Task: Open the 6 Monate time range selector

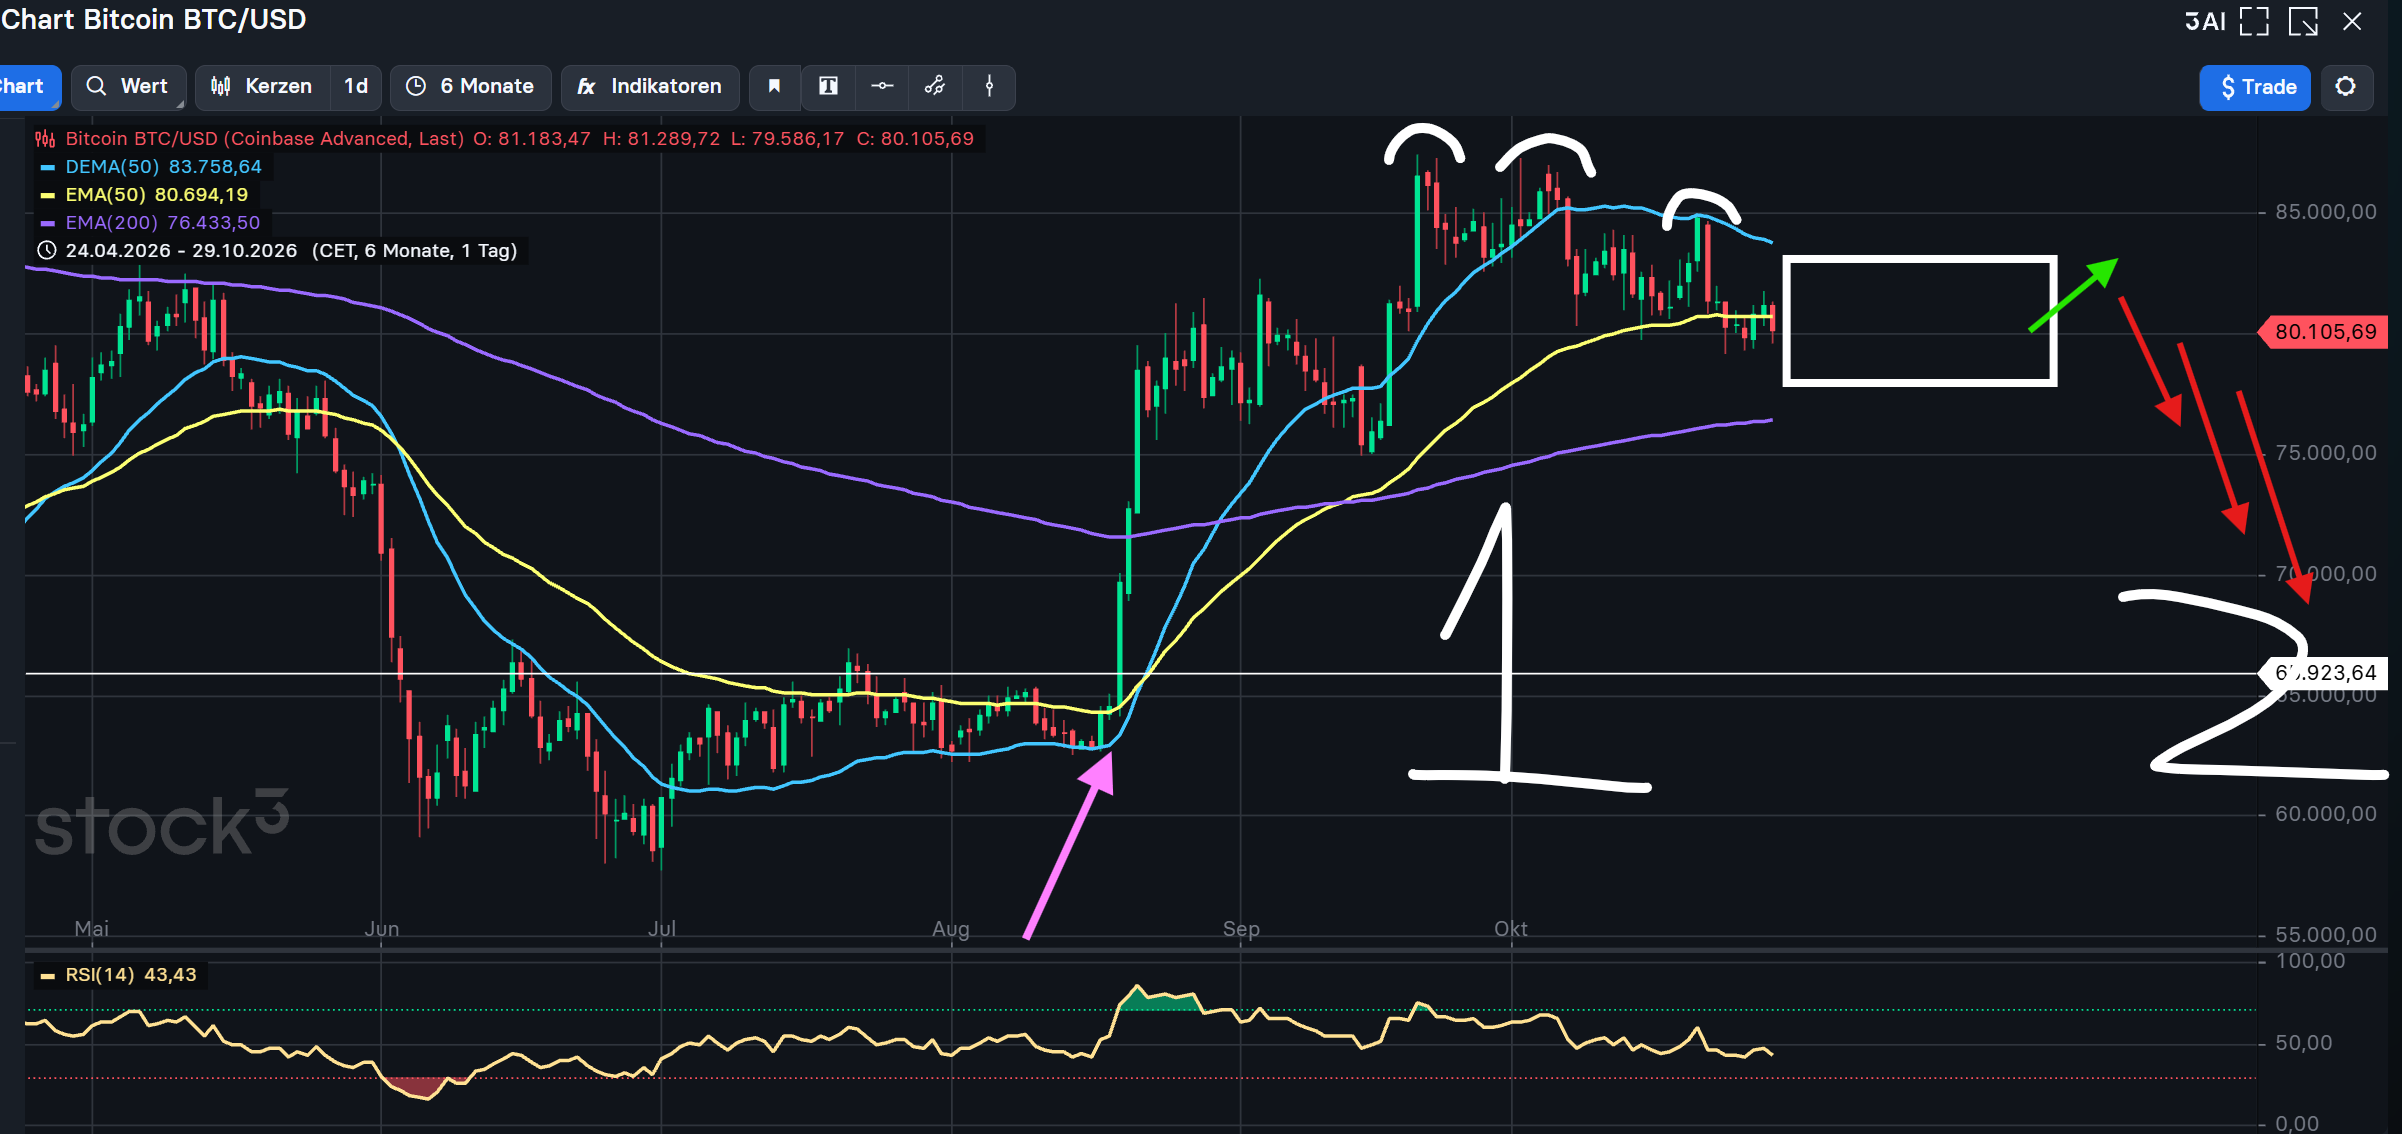Action: pos(470,87)
